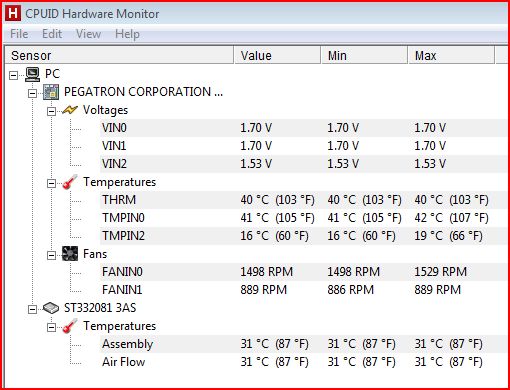Select the PEGATRON CORPORATION tree item
This screenshot has height=390, width=510.
tap(143, 92)
